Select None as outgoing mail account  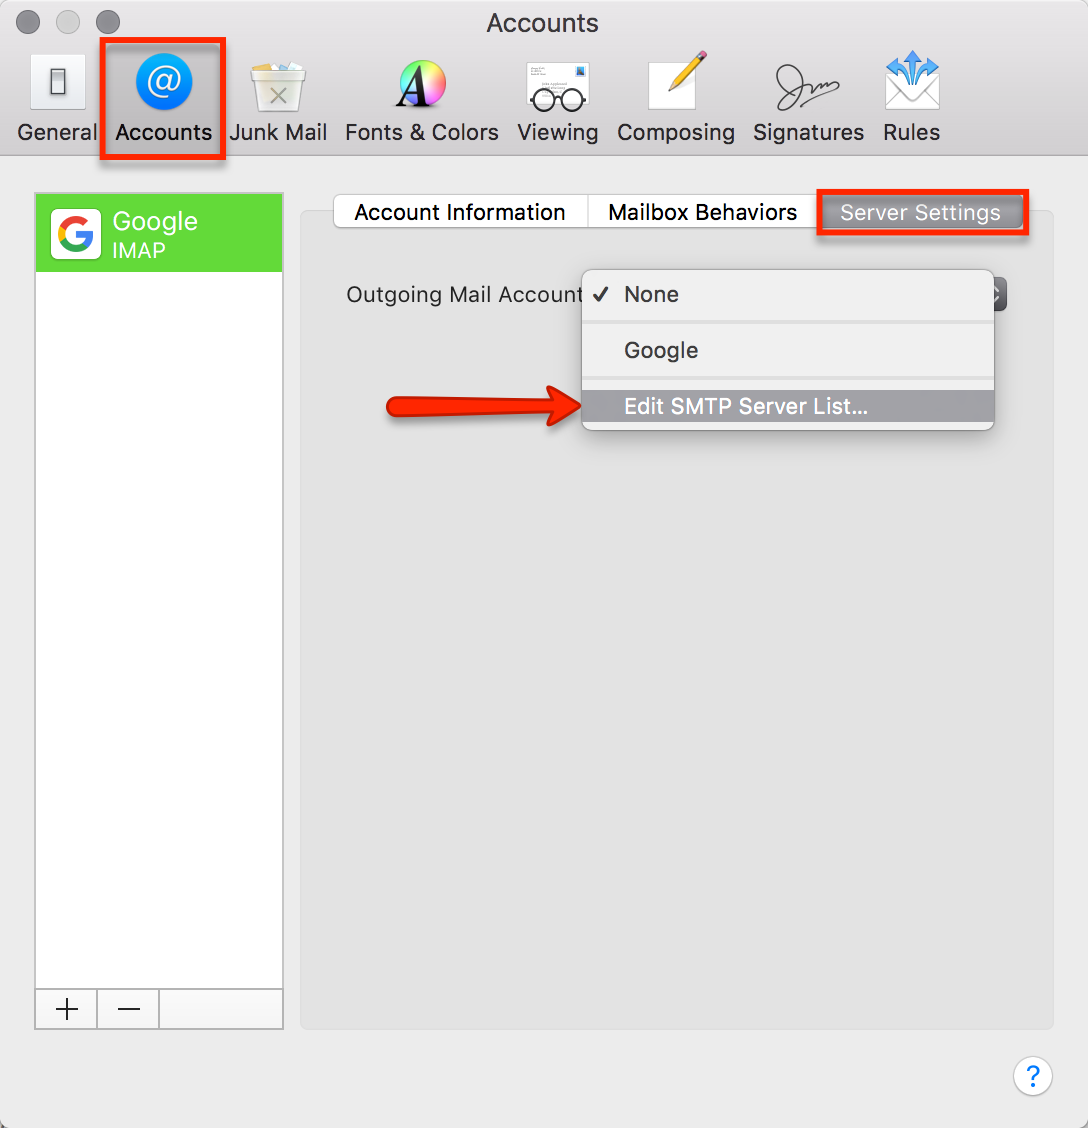[x=651, y=294]
